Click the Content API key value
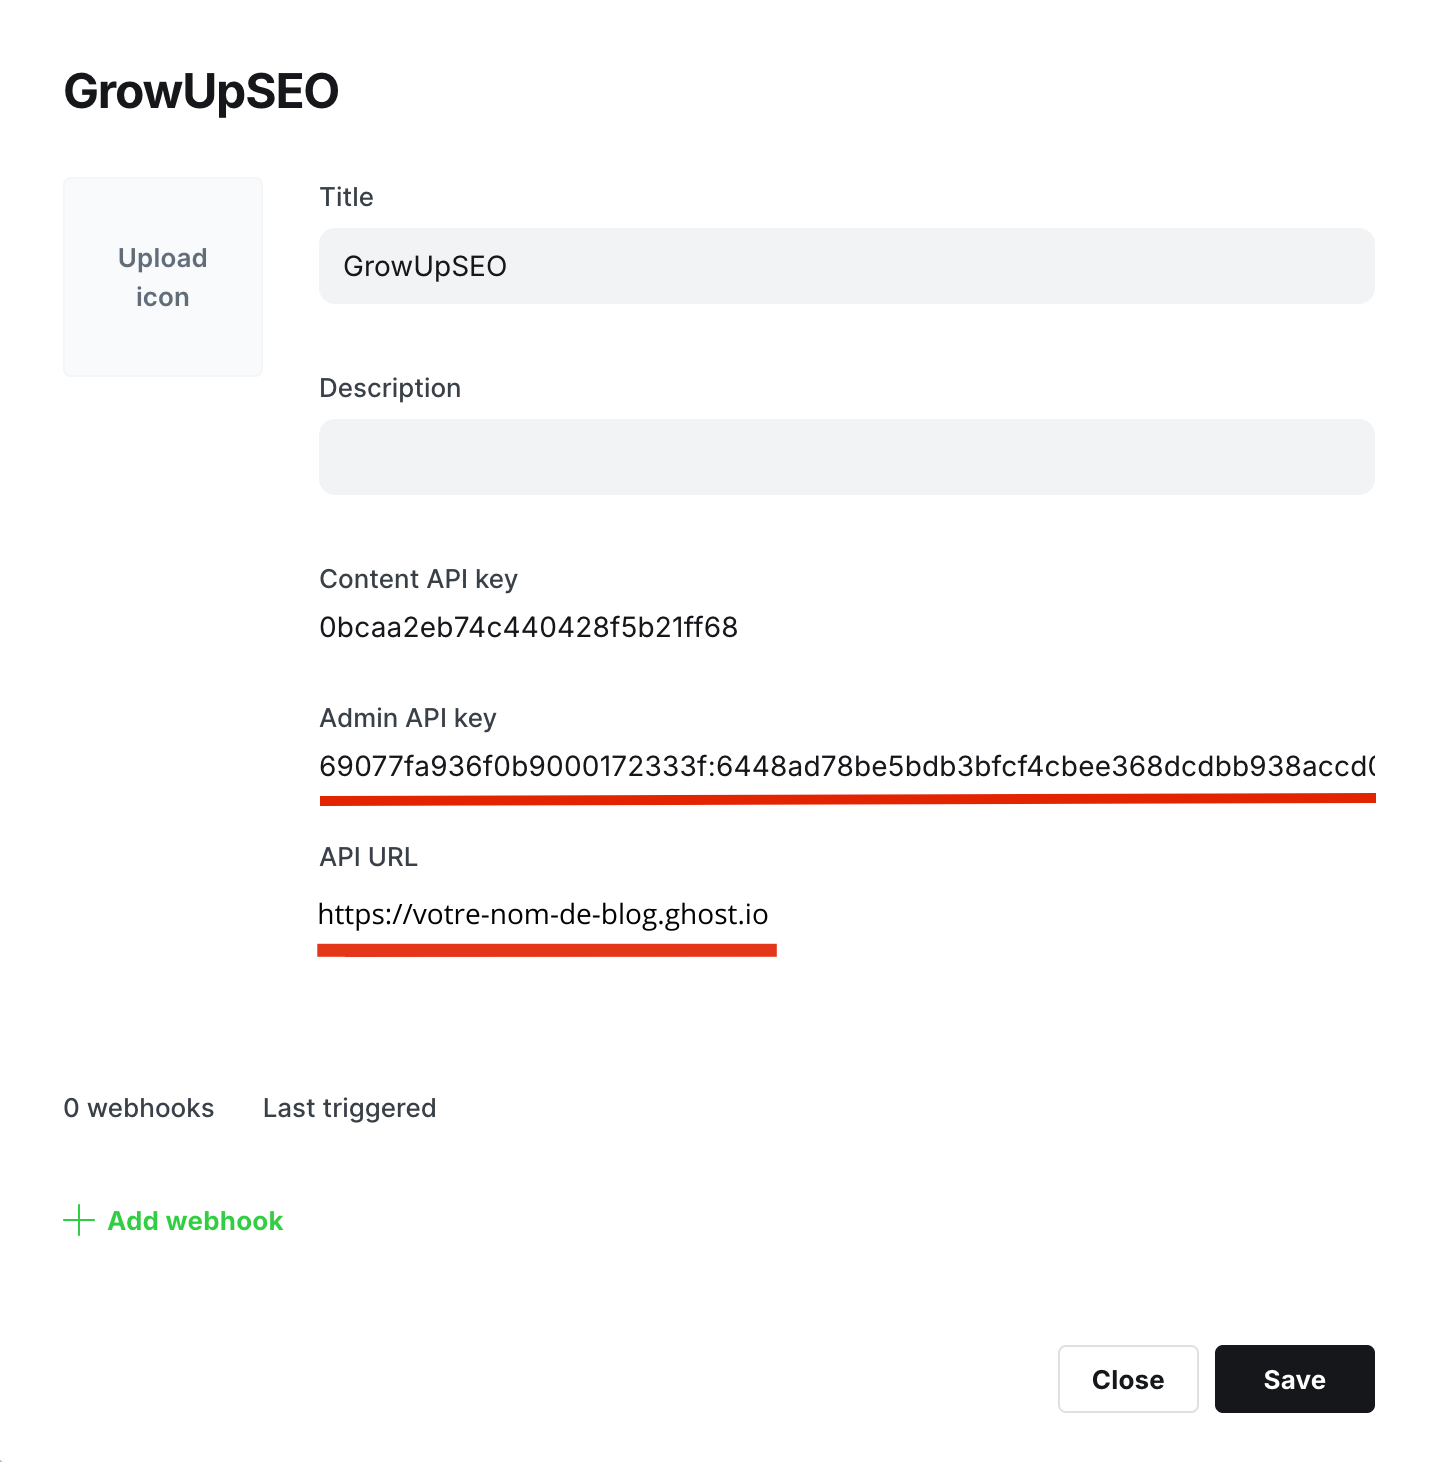The image size is (1436, 1462). click(x=528, y=628)
